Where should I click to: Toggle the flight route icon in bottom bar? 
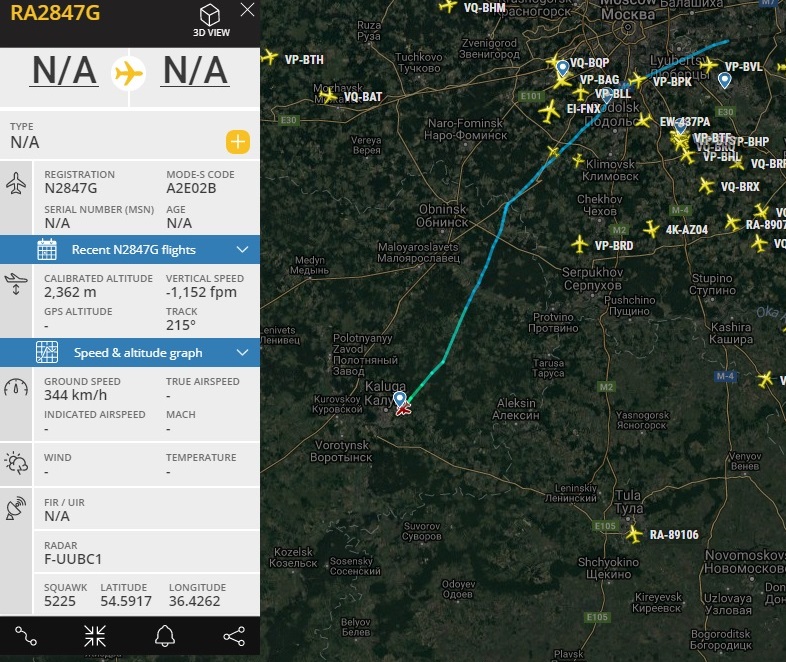point(26,635)
